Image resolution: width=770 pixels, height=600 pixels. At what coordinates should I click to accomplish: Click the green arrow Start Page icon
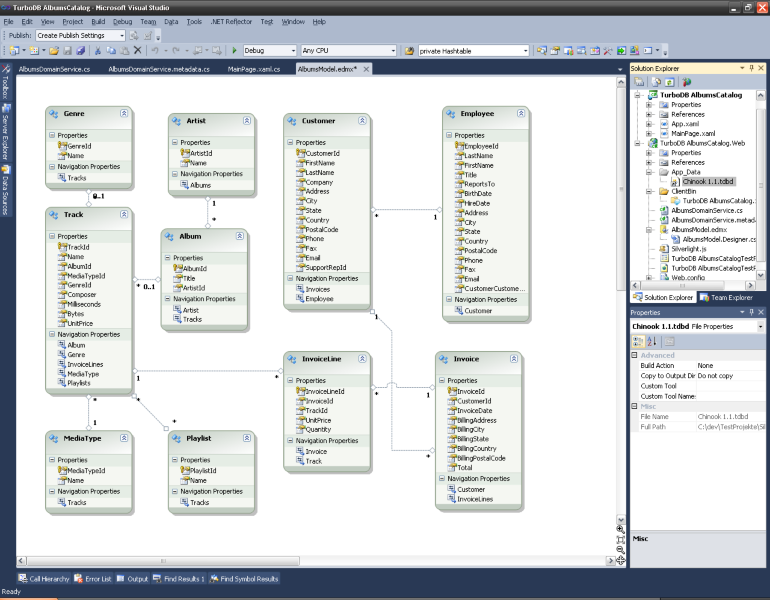pyautogui.click(x=621, y=51)
